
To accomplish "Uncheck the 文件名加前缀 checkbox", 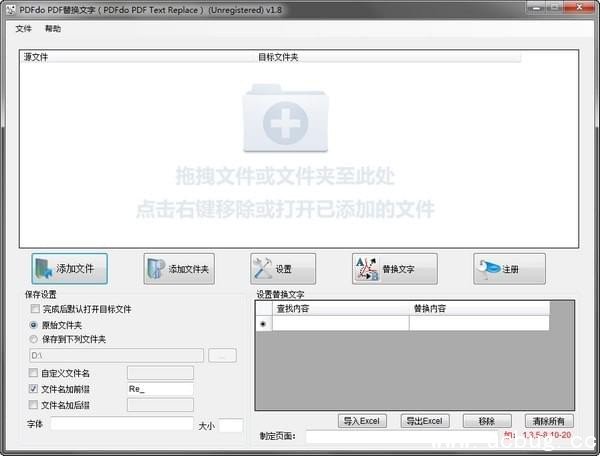I will (x=35, y=388).
